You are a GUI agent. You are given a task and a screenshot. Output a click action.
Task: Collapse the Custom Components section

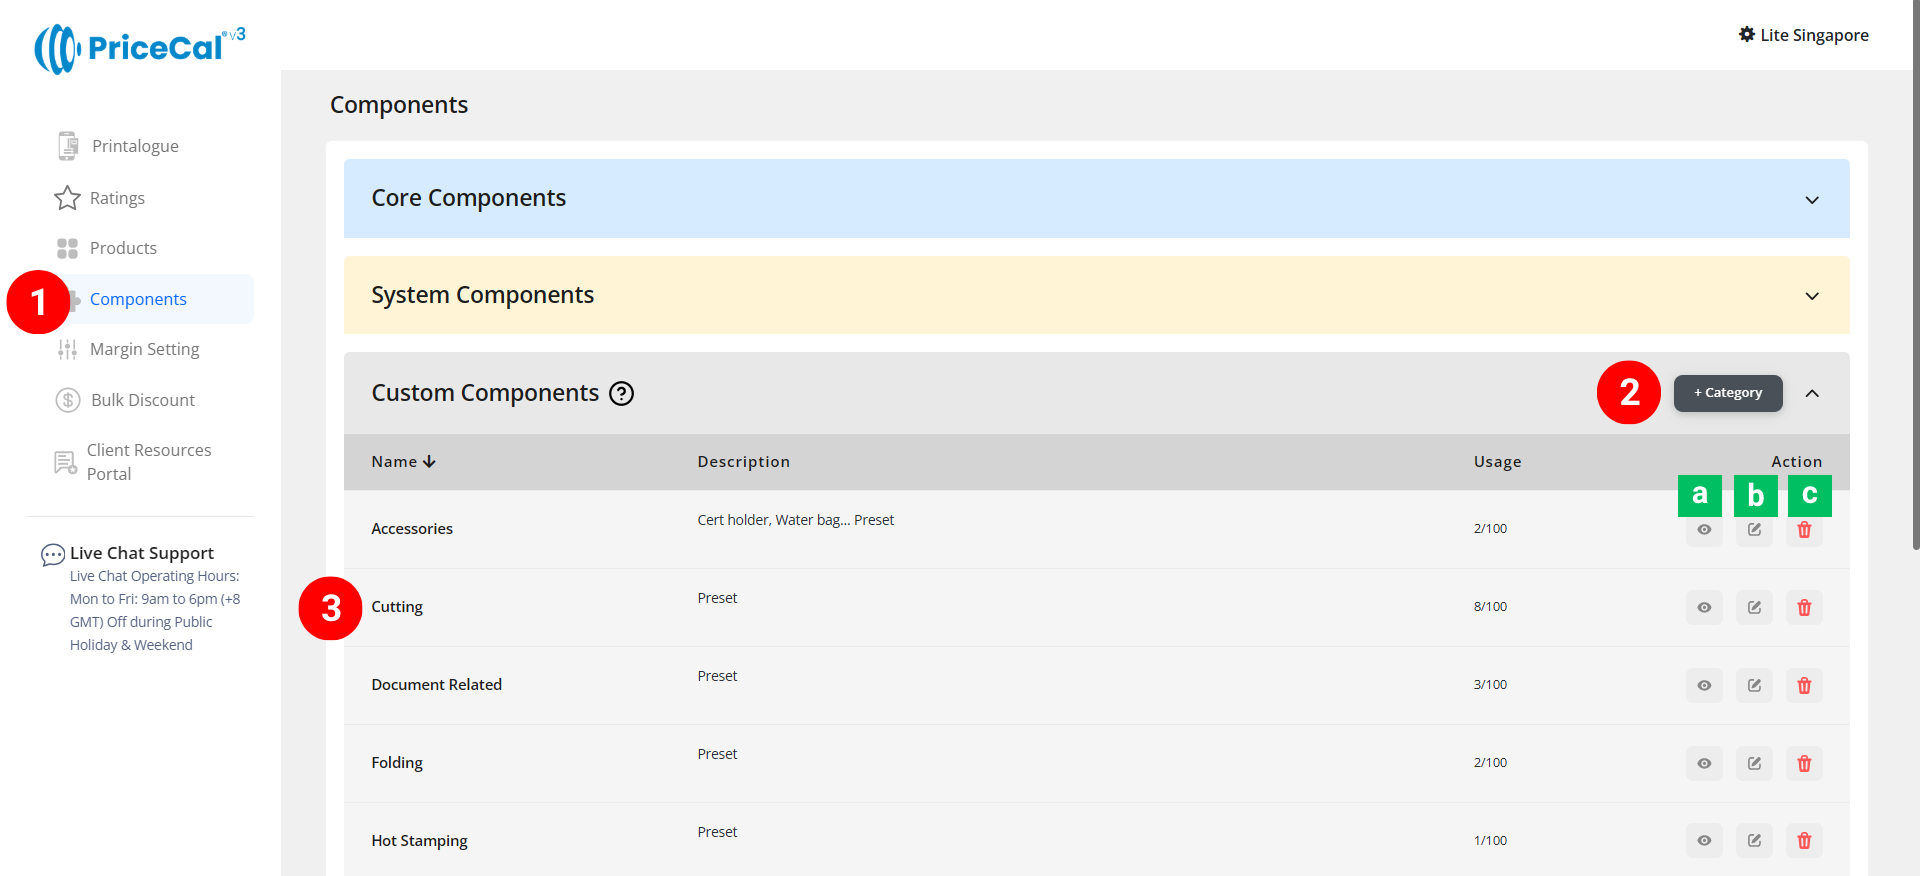(1811, 394)
